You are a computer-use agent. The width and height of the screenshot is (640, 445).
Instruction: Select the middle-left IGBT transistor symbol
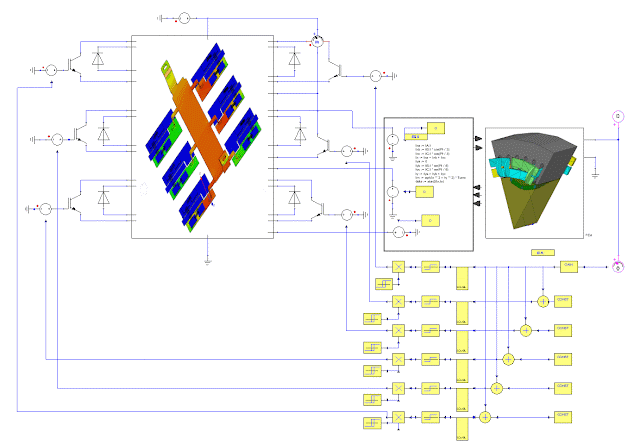point(80,134)
